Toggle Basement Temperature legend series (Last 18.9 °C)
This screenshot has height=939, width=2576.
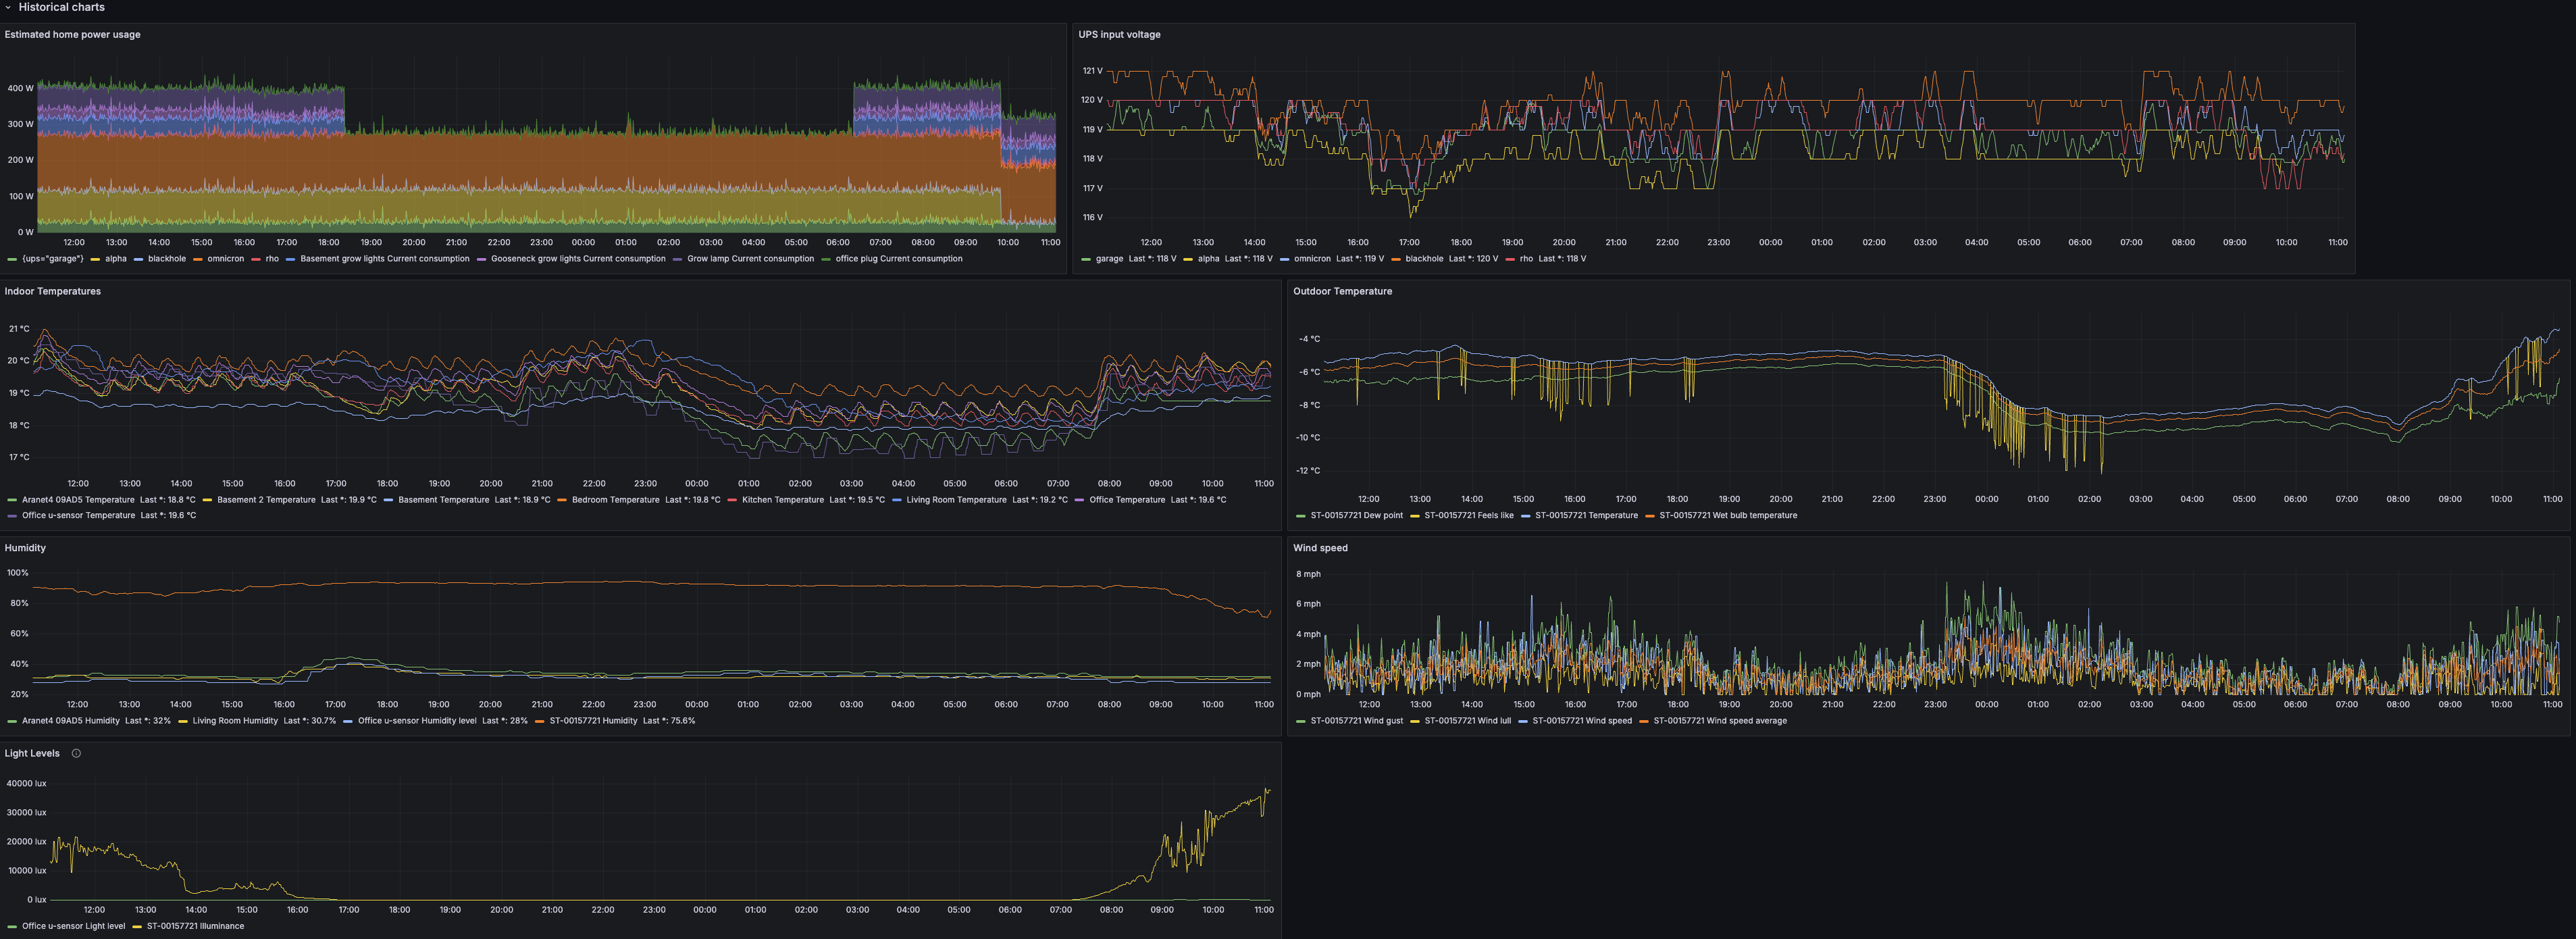(x=444, y=500)
